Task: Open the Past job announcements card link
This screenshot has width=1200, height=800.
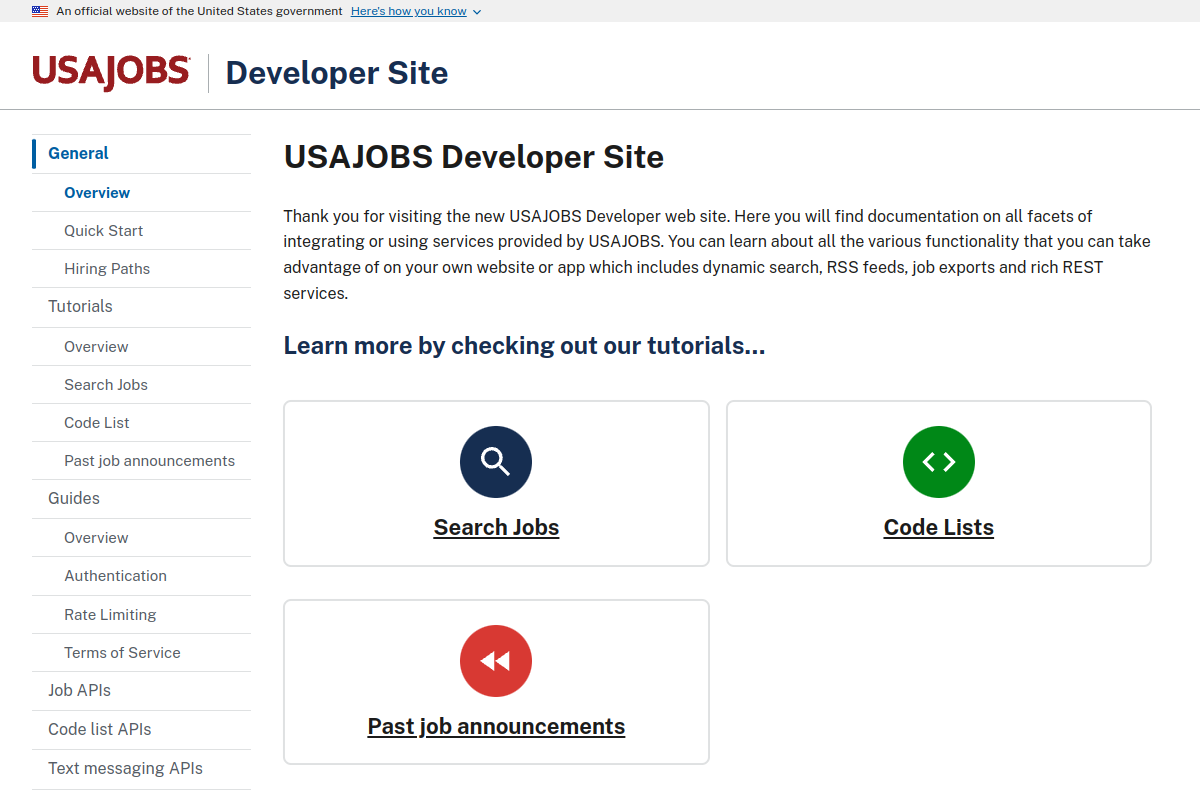Action: (x=496, y=726)
